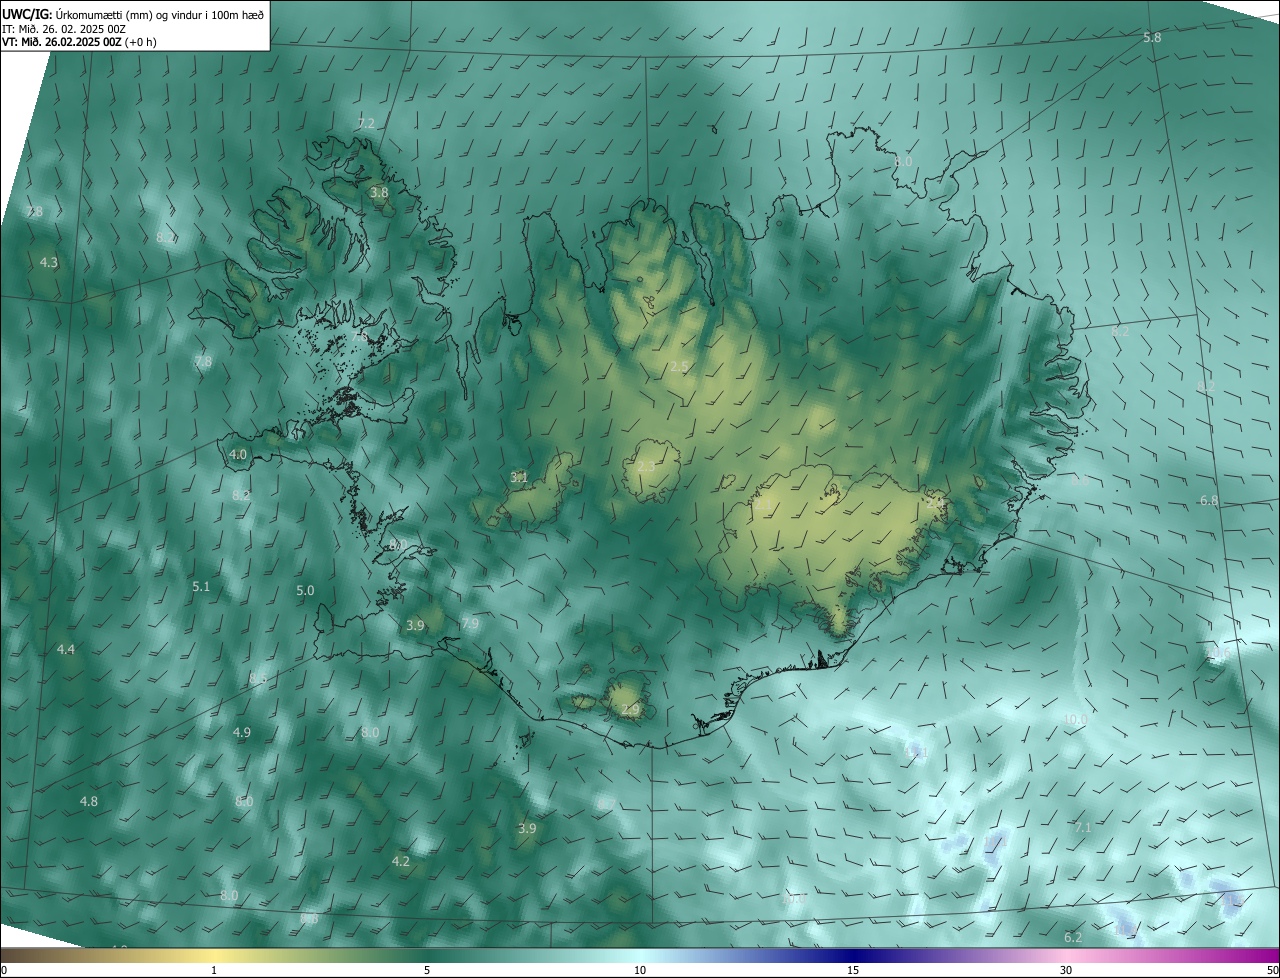
Task: Click the 4.0 value label on the map
Action: click(238, 455)
